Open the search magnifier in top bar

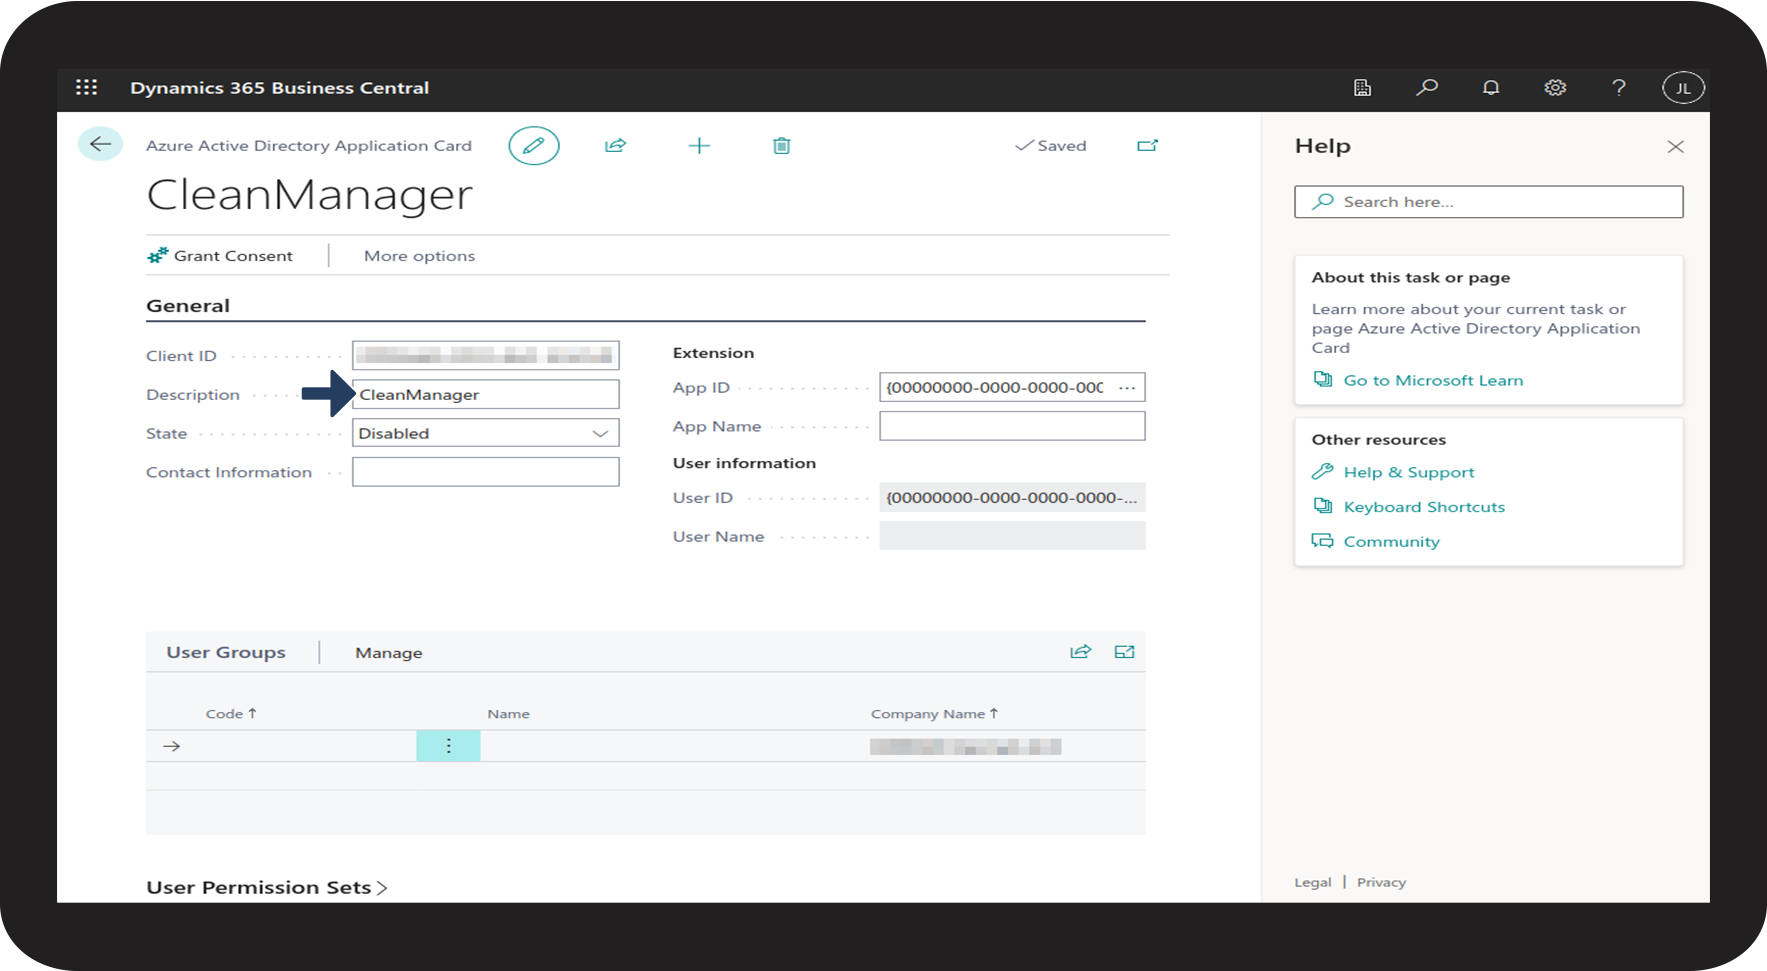pyautogui.click(x=1427, y=87)
